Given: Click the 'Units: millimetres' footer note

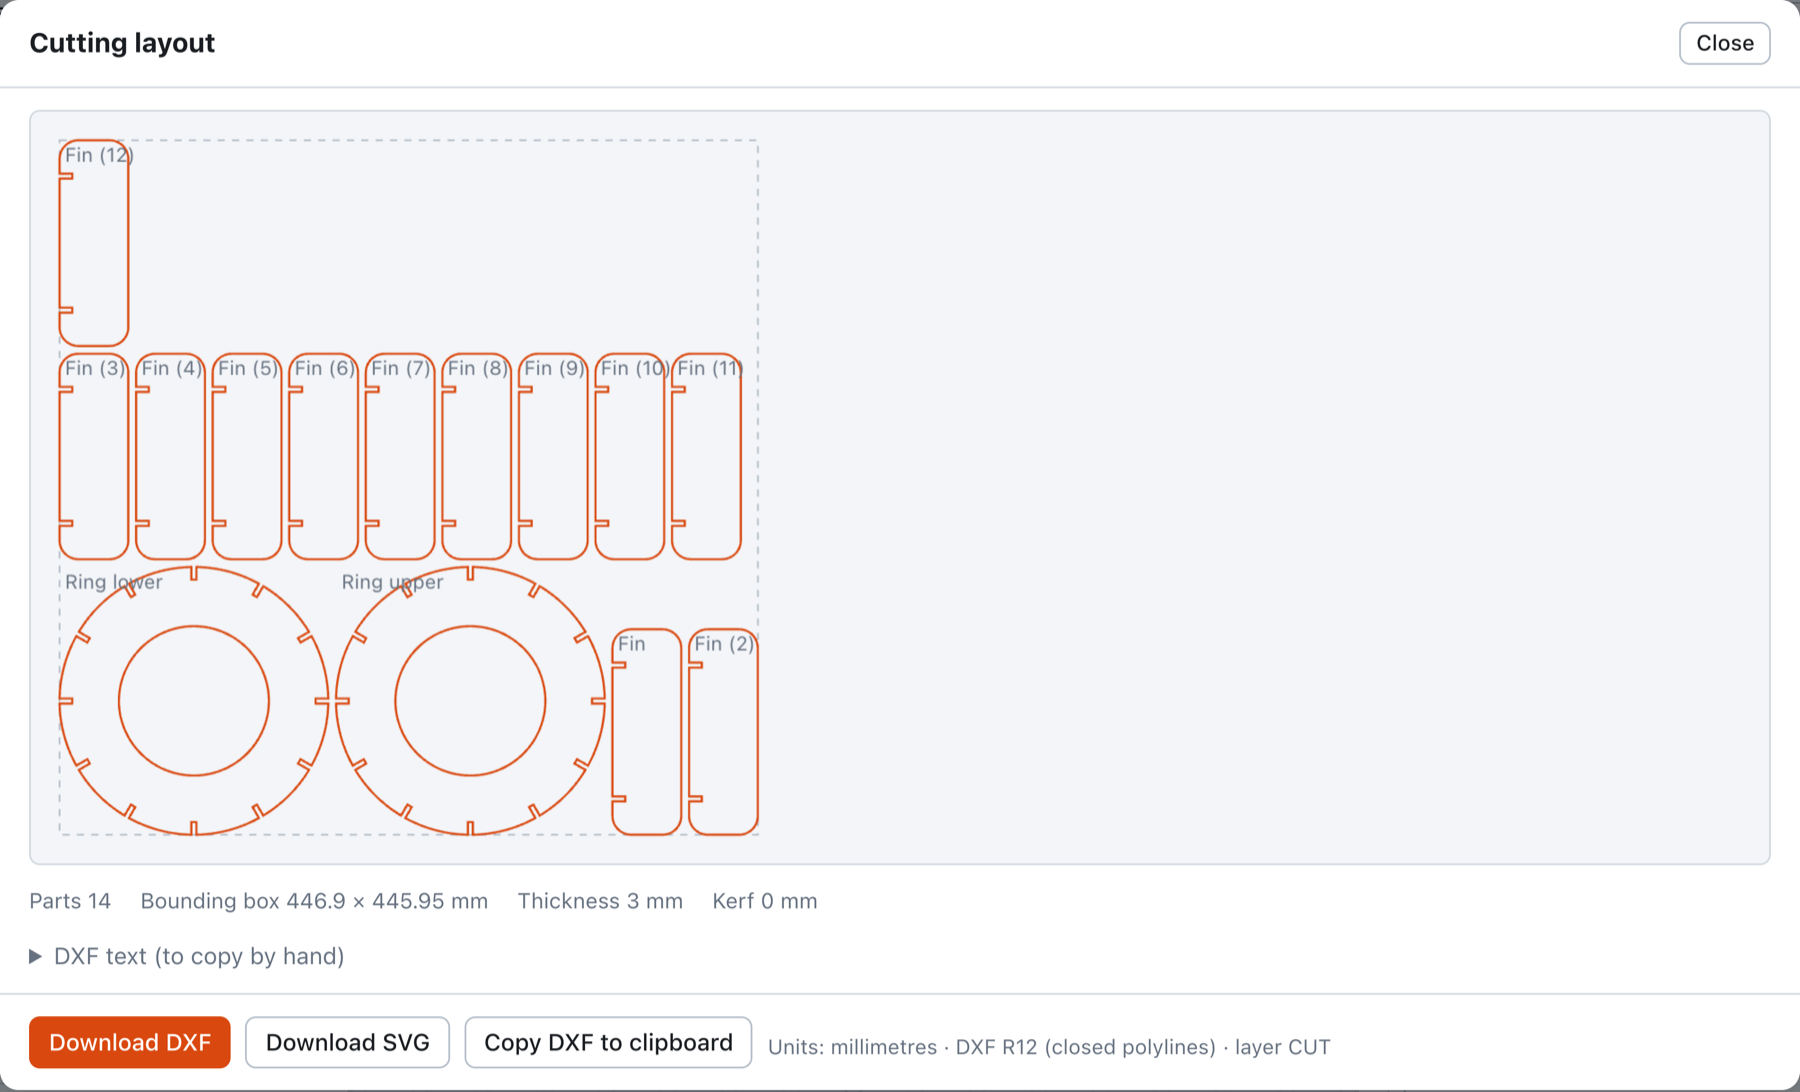Looking at the screenshot, I should pos(1049,1047).
